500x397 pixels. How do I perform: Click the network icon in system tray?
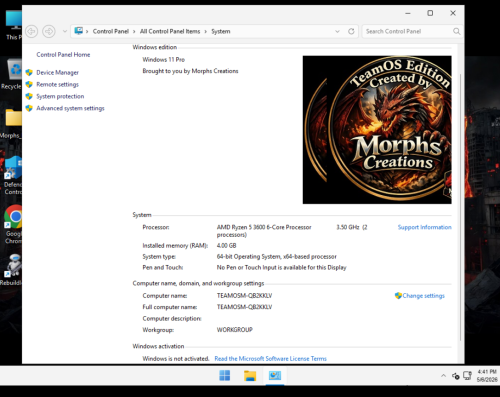coord(467,376)
